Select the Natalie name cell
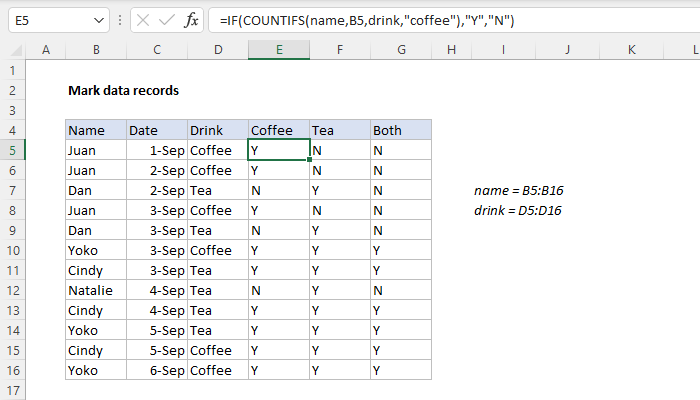This screenshot has width=700, height=400. click(95, 290)
